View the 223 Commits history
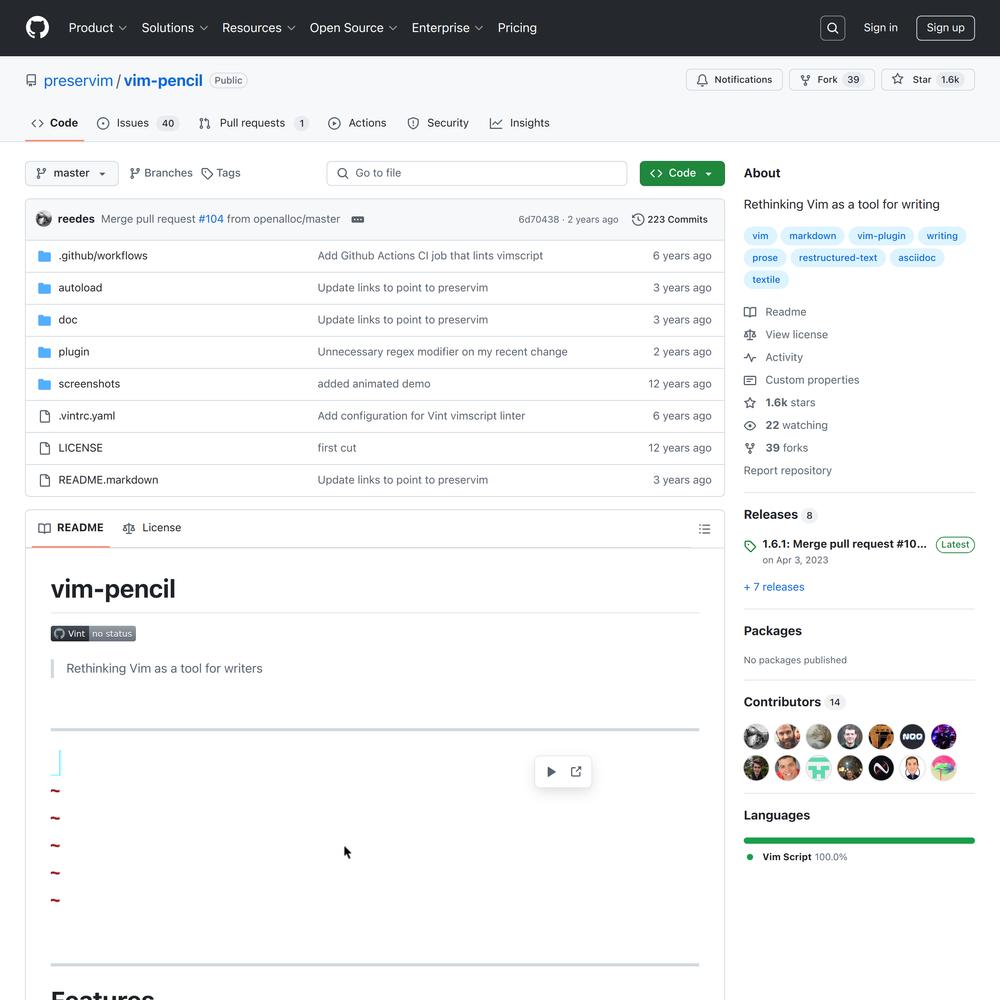The image size is (1000, 1000). 670,219
